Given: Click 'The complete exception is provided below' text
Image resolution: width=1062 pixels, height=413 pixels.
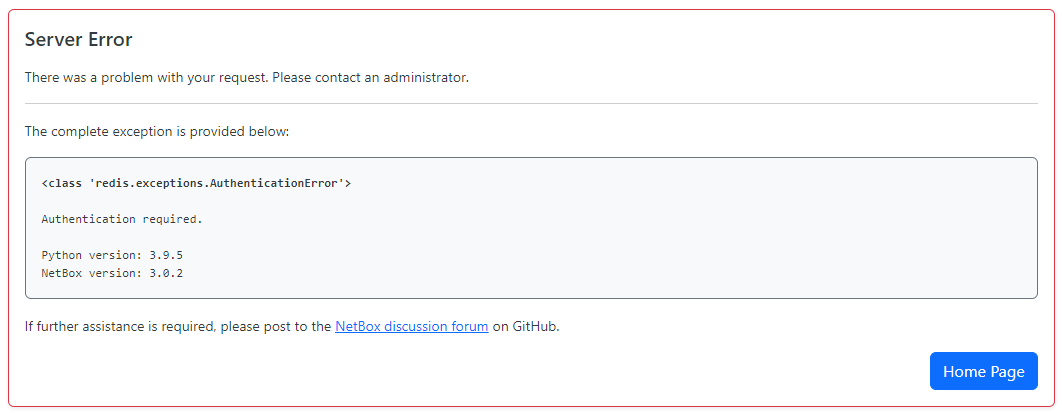Looking at the screenshot, I should pos(157,131).
